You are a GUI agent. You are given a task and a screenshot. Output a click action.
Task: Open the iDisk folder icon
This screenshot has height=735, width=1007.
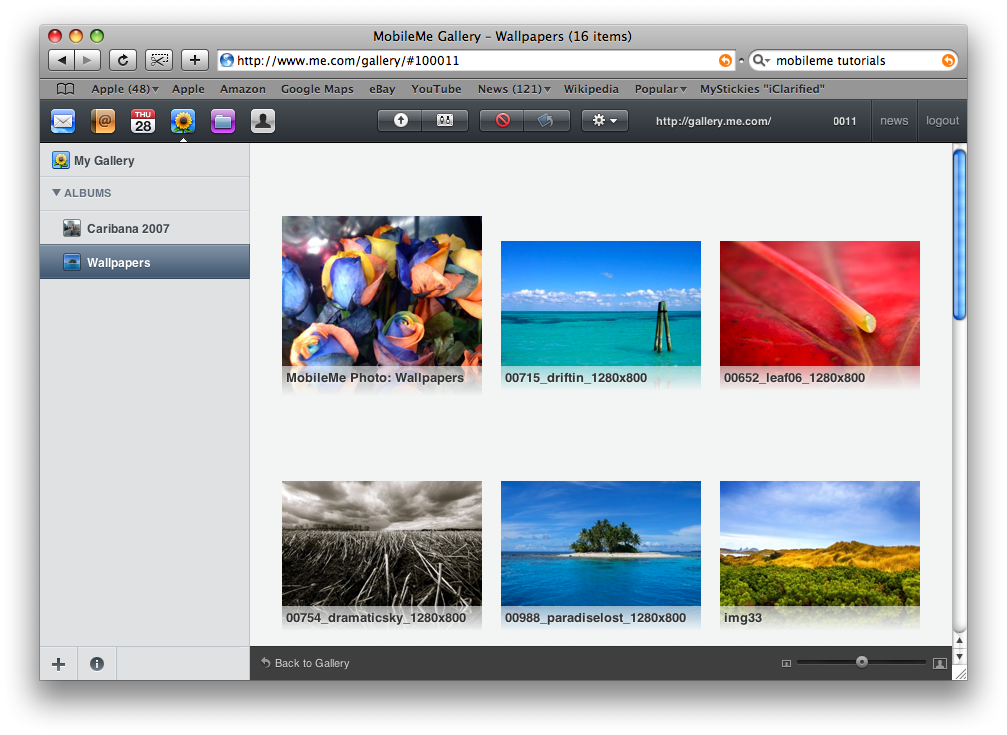223,121
